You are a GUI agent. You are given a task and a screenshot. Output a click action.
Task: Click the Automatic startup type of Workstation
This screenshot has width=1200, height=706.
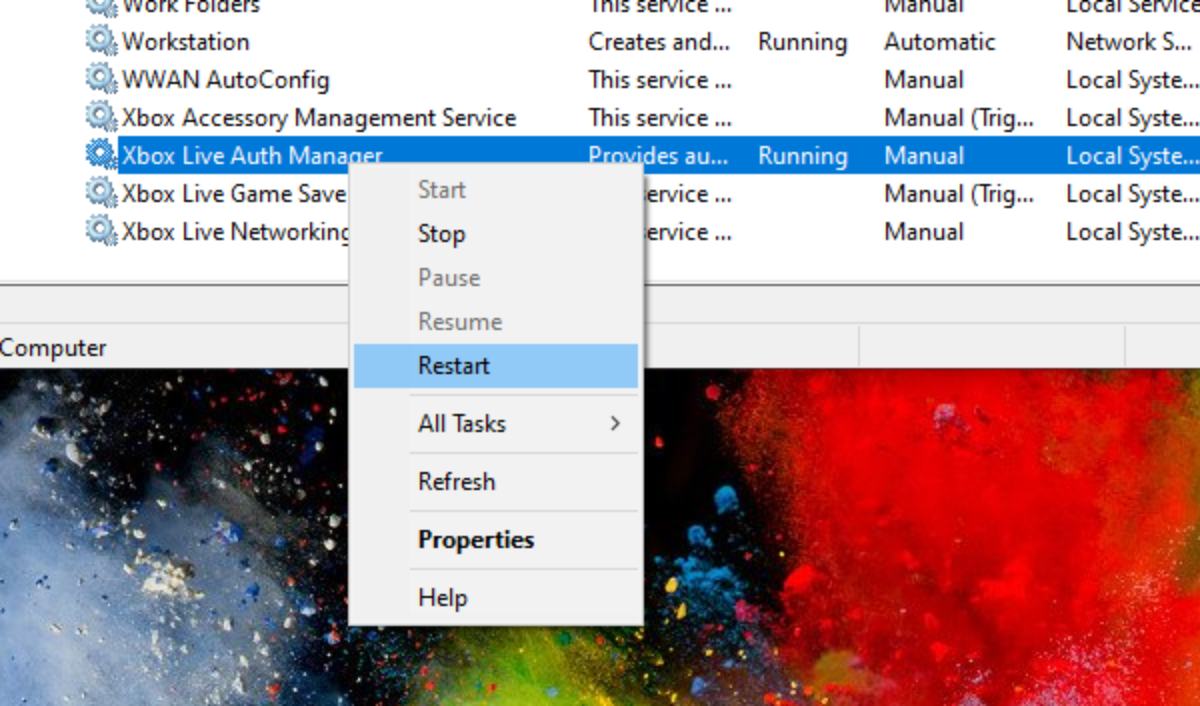(939, 42)
